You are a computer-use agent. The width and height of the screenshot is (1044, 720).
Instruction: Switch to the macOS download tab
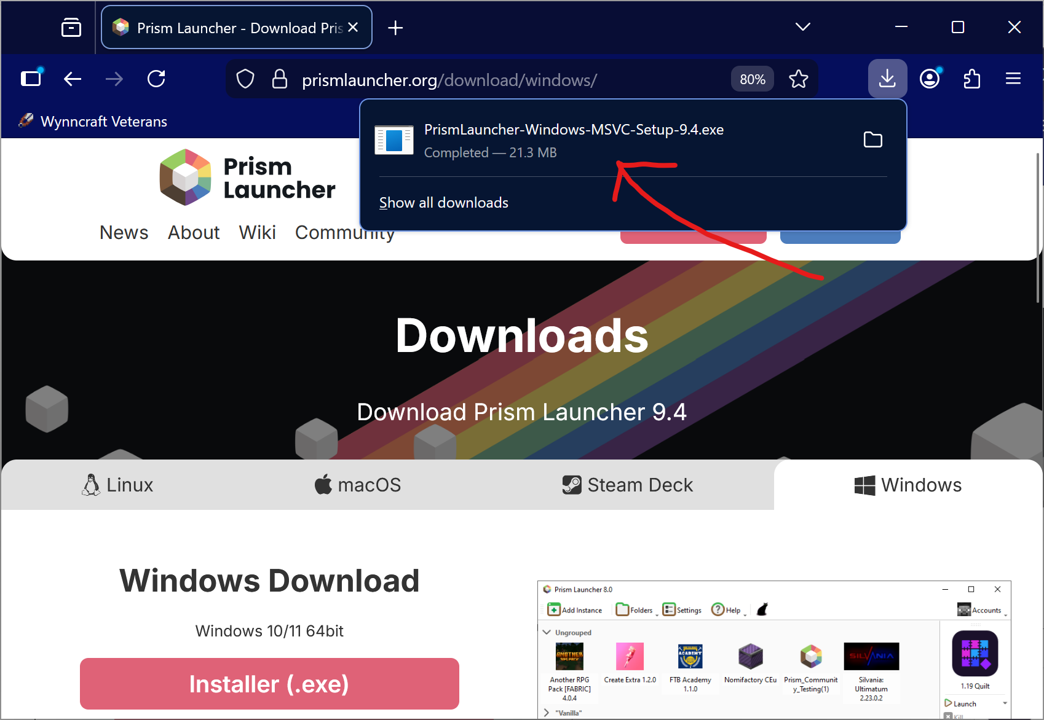(x=357, y=485)
